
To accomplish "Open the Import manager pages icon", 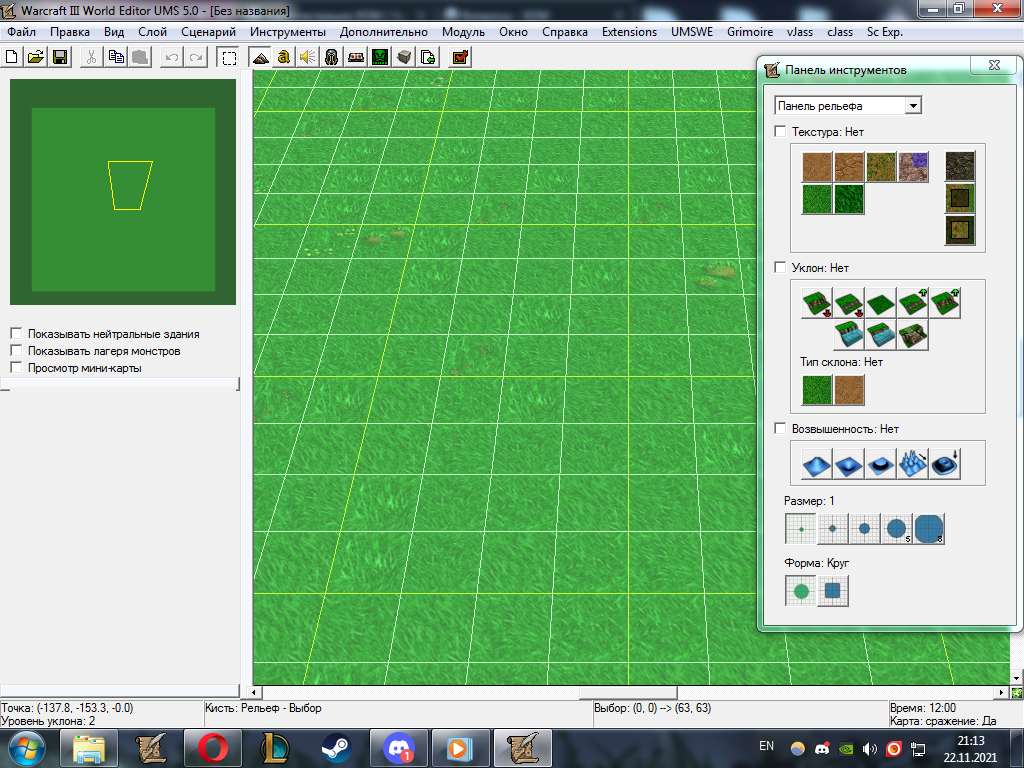I will pyautogui.click(x=428, y=57).
